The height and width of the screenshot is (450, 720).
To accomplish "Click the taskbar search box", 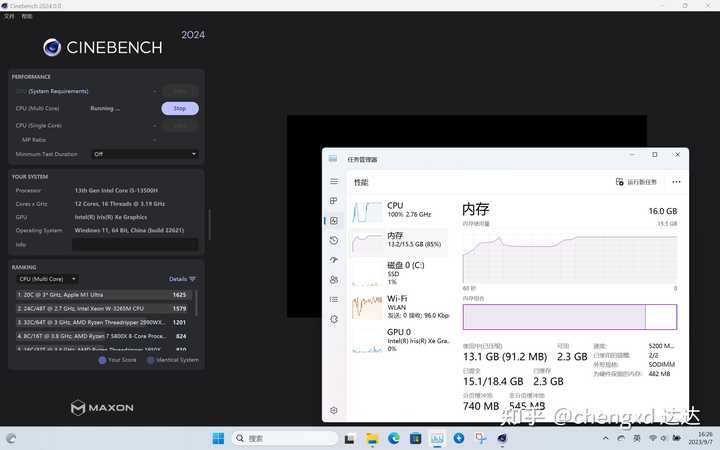I will pyautogui.click(x=285, y=439).
